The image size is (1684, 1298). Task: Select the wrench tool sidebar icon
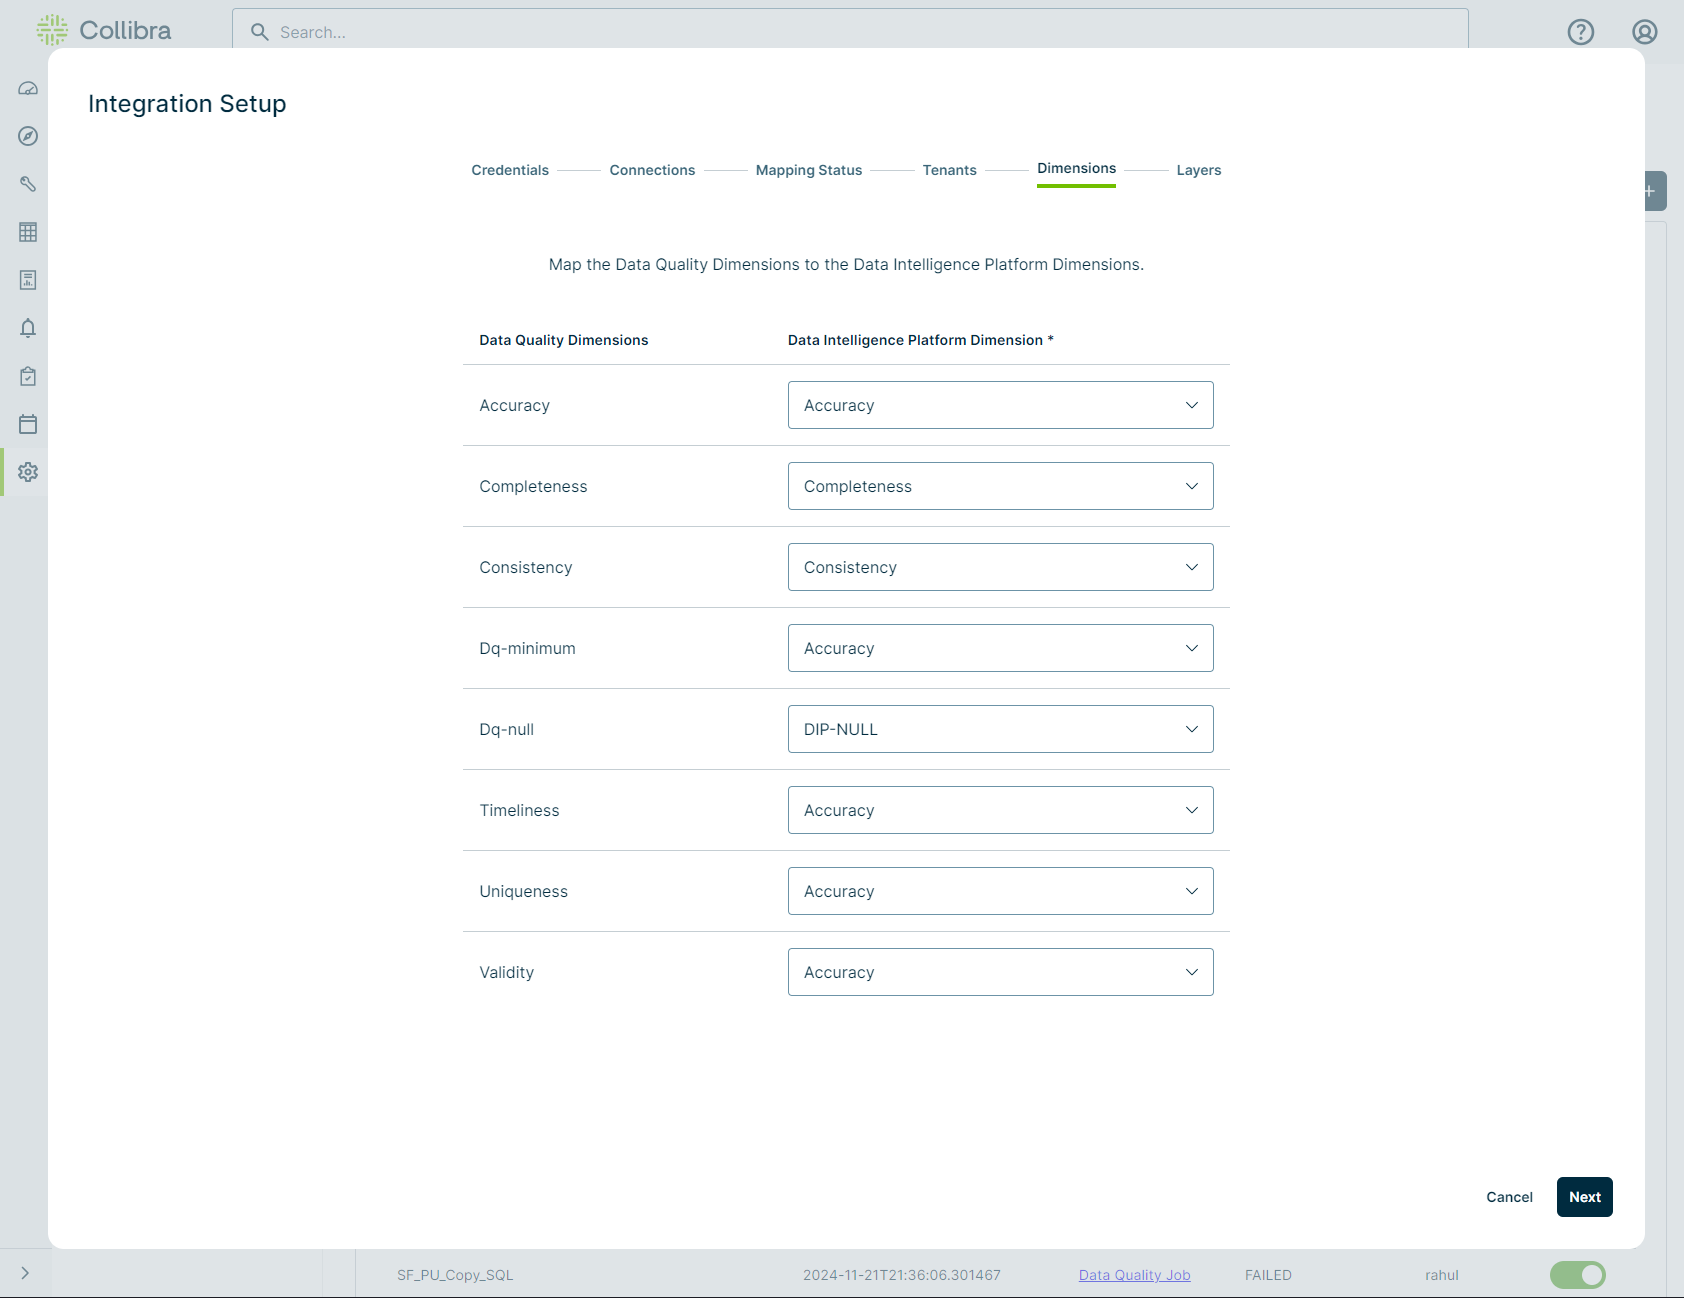click(x=28, y=184)
